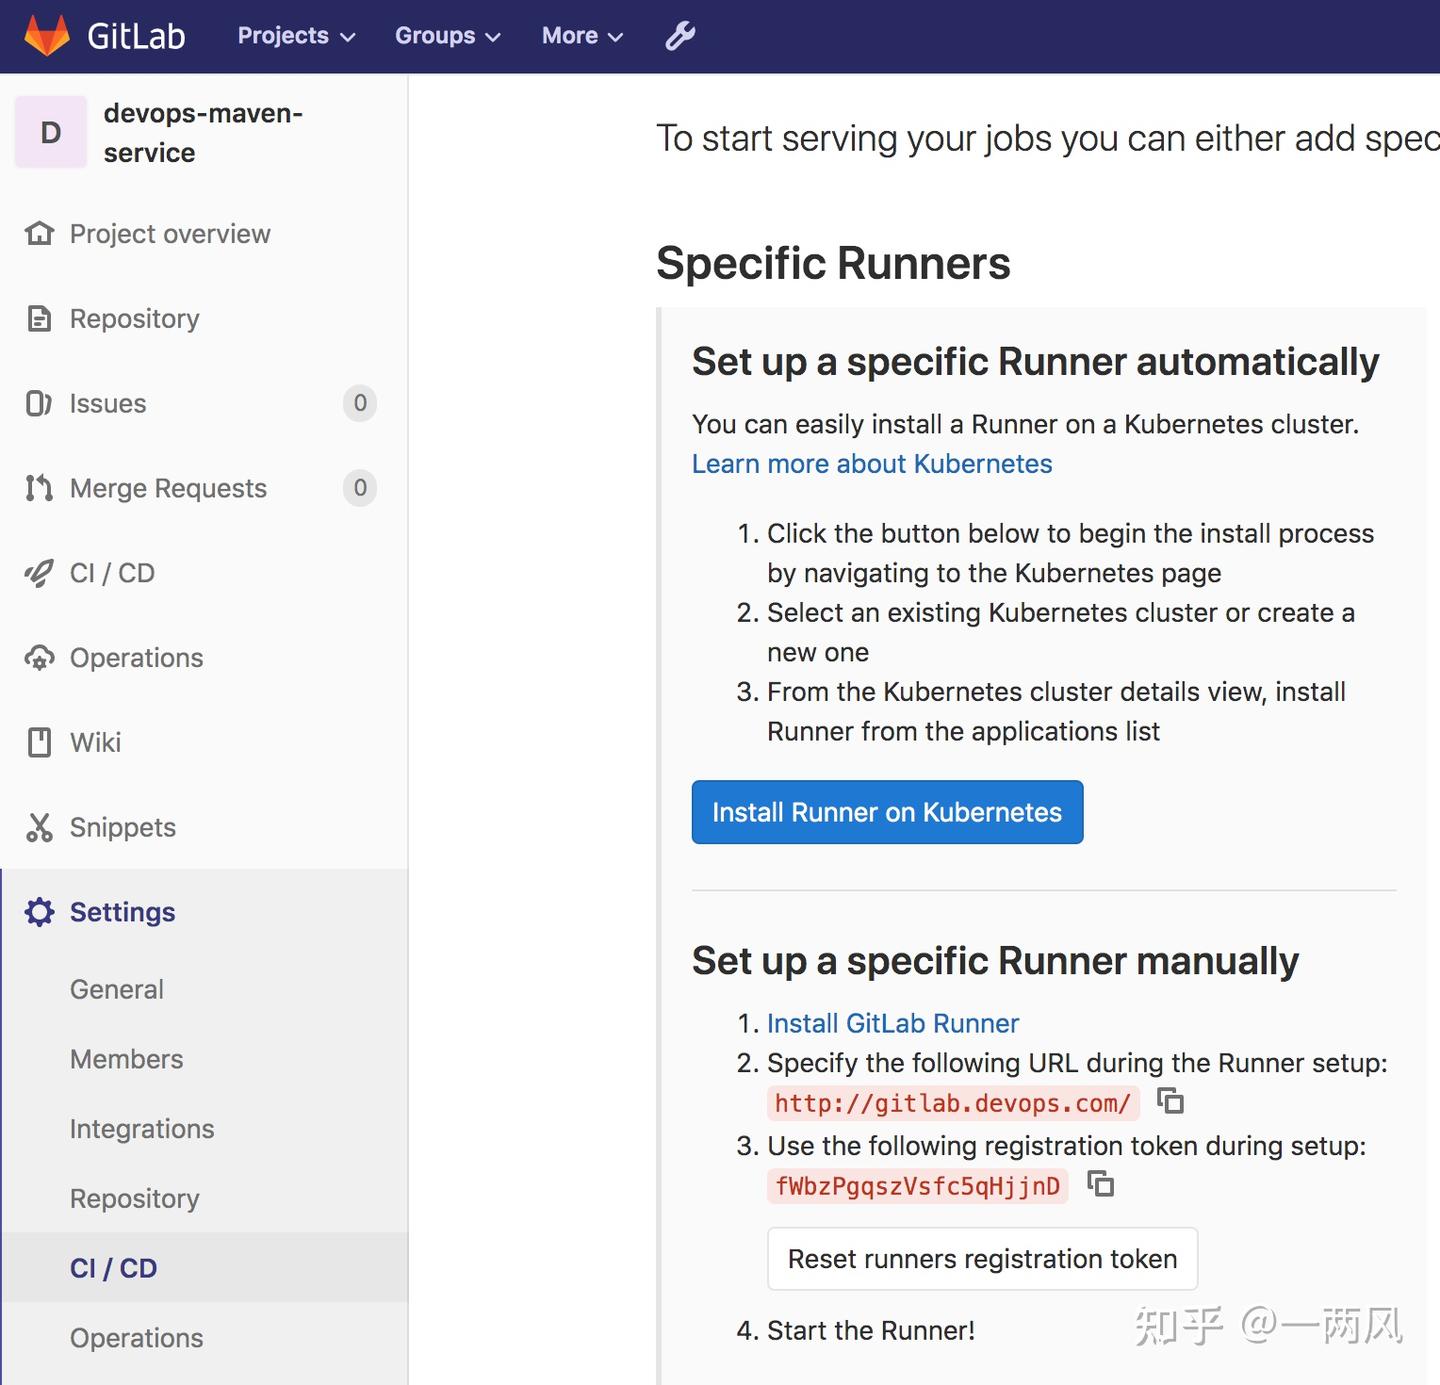Open the Members settings section
The image size is (1440, 1385).
coord(126,1059)
